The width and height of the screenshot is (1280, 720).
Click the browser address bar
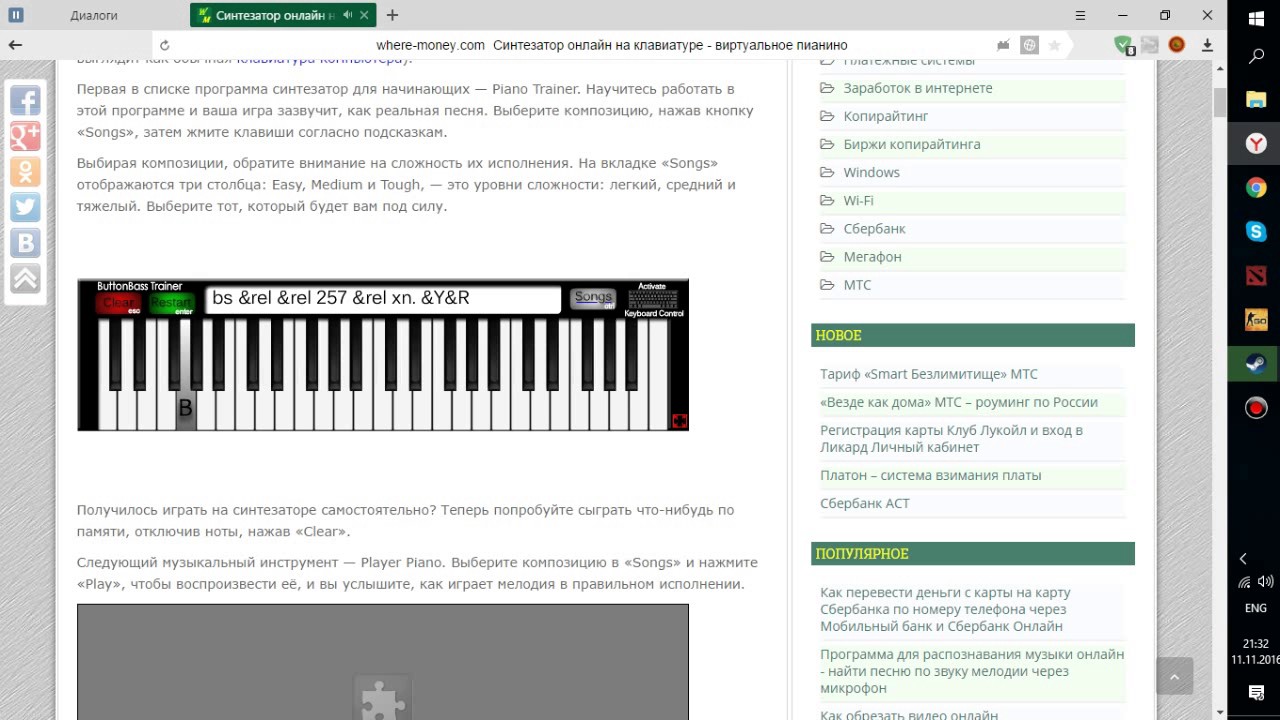click(x=612, y=45)
